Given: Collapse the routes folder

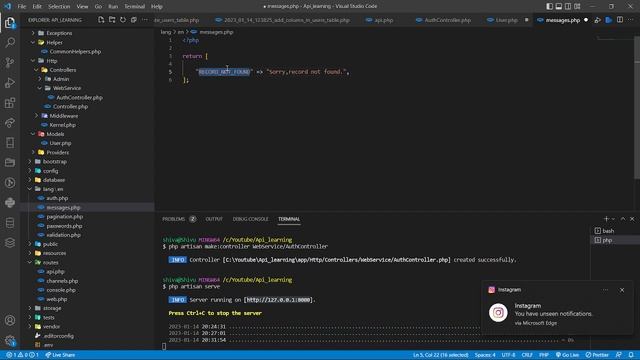Looking at the screenshot, I should coord(51,262).
